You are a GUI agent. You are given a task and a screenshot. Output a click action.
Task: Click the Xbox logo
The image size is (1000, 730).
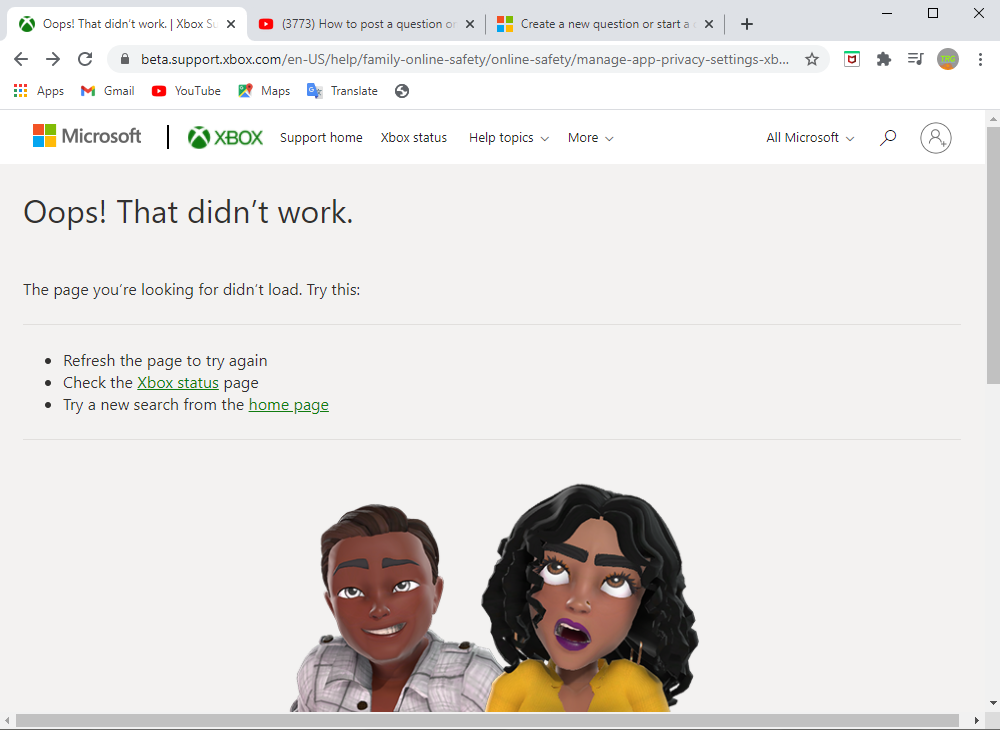[225, 137]
